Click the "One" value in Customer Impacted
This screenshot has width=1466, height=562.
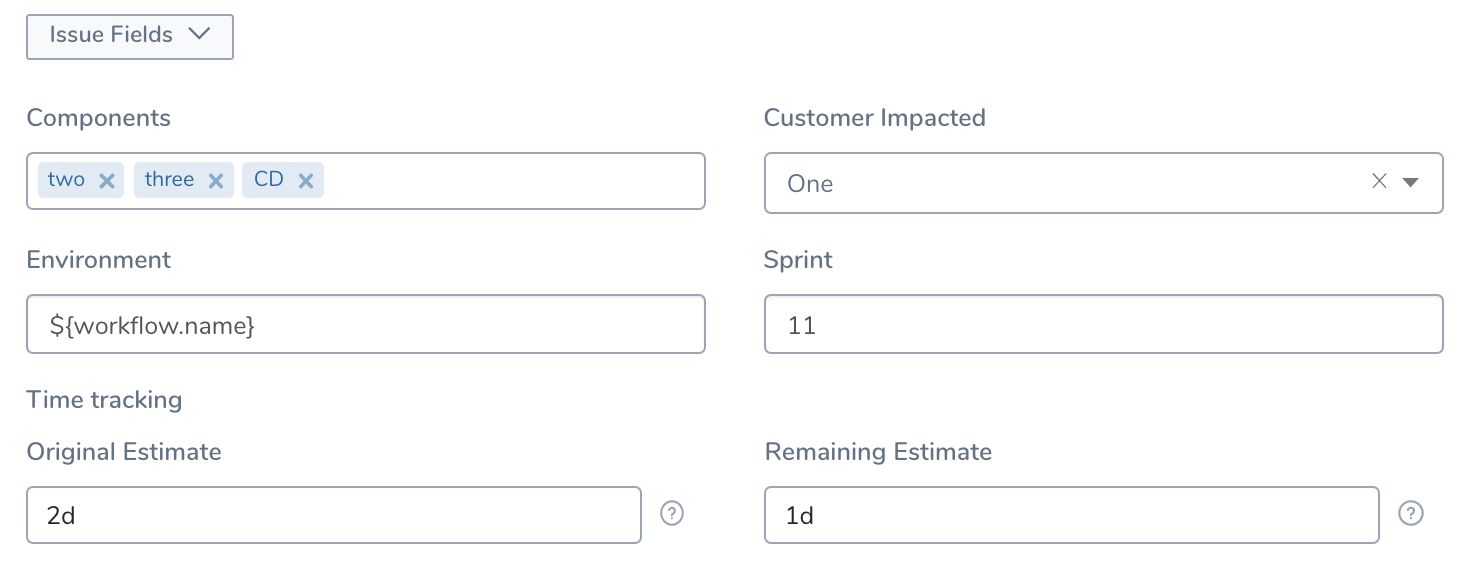(x=810, y=184)
